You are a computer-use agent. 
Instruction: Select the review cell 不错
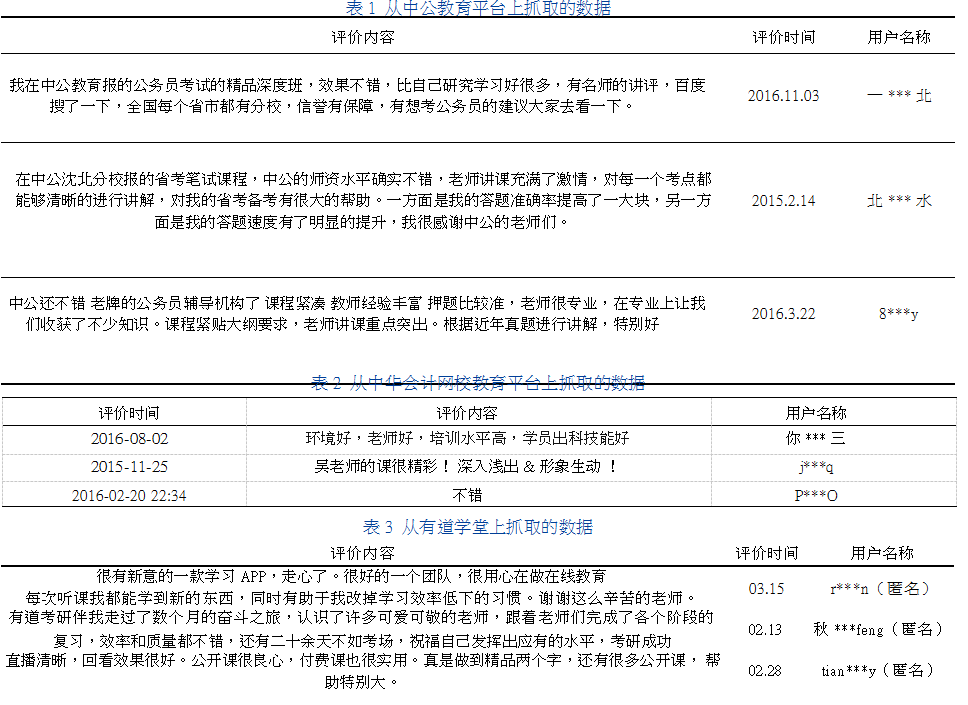click(x=467, y=495)
